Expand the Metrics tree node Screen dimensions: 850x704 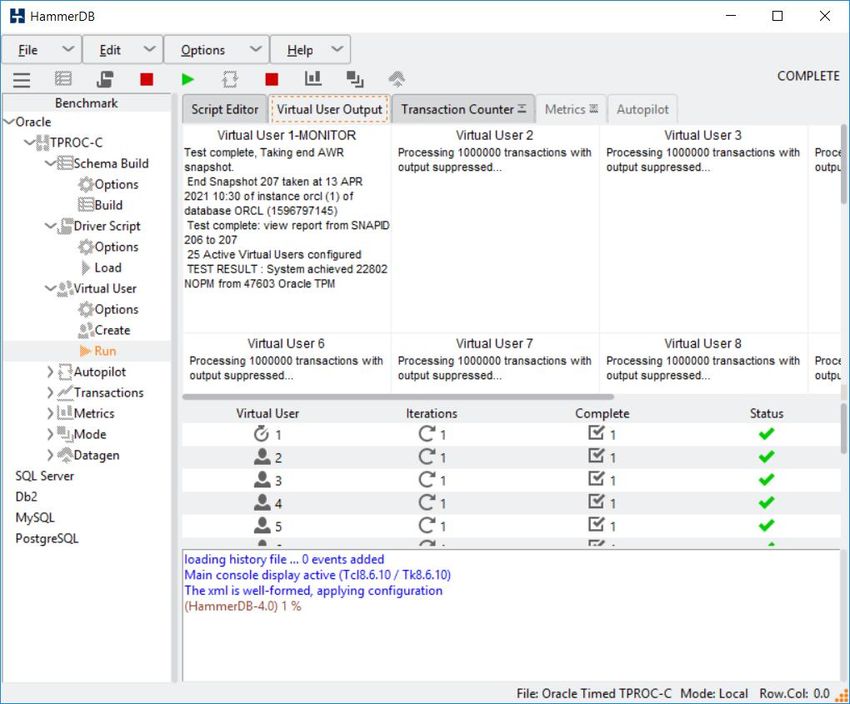[50, 414]
